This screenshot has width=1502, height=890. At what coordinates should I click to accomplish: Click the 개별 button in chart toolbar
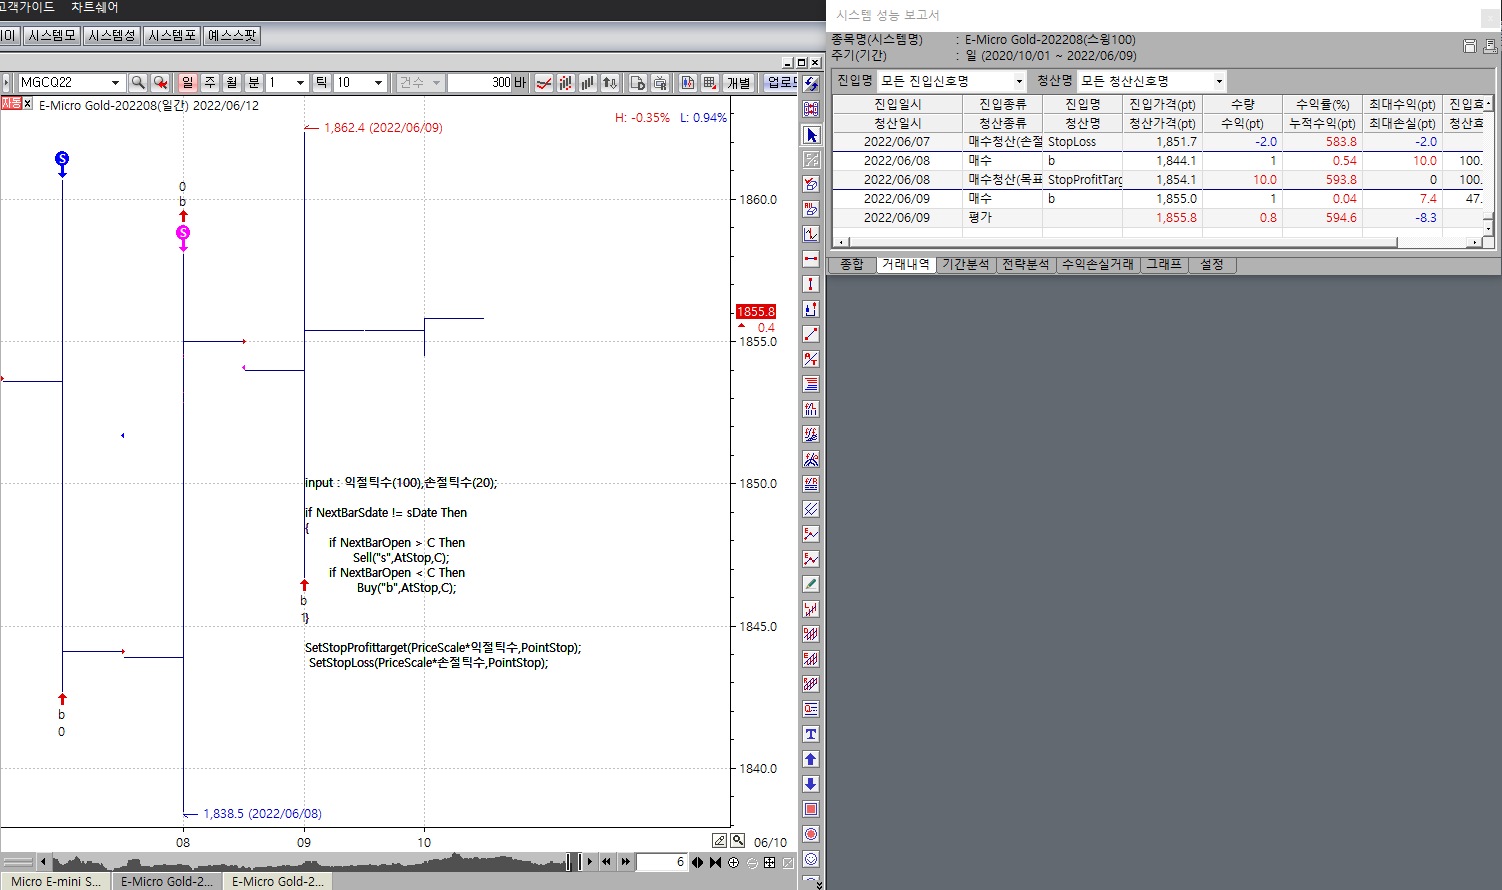click(738, 83)
